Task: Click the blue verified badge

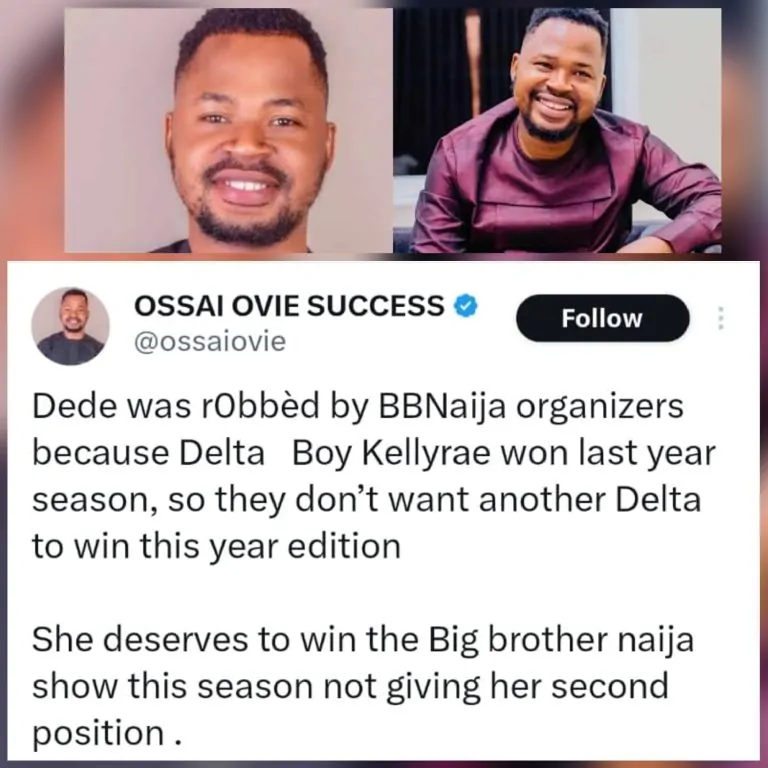Action: pos(466,307)
